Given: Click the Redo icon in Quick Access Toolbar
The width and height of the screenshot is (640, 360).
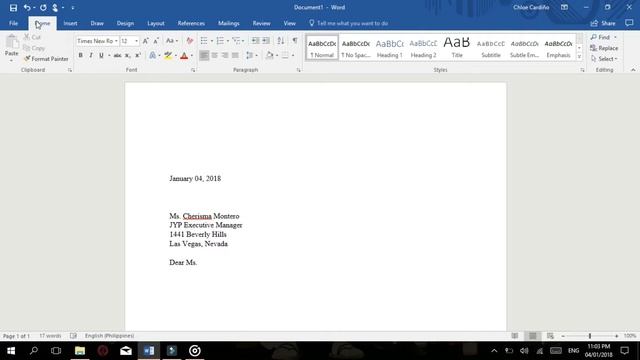Looking at the screenshot, I should (x=43, y=7).
